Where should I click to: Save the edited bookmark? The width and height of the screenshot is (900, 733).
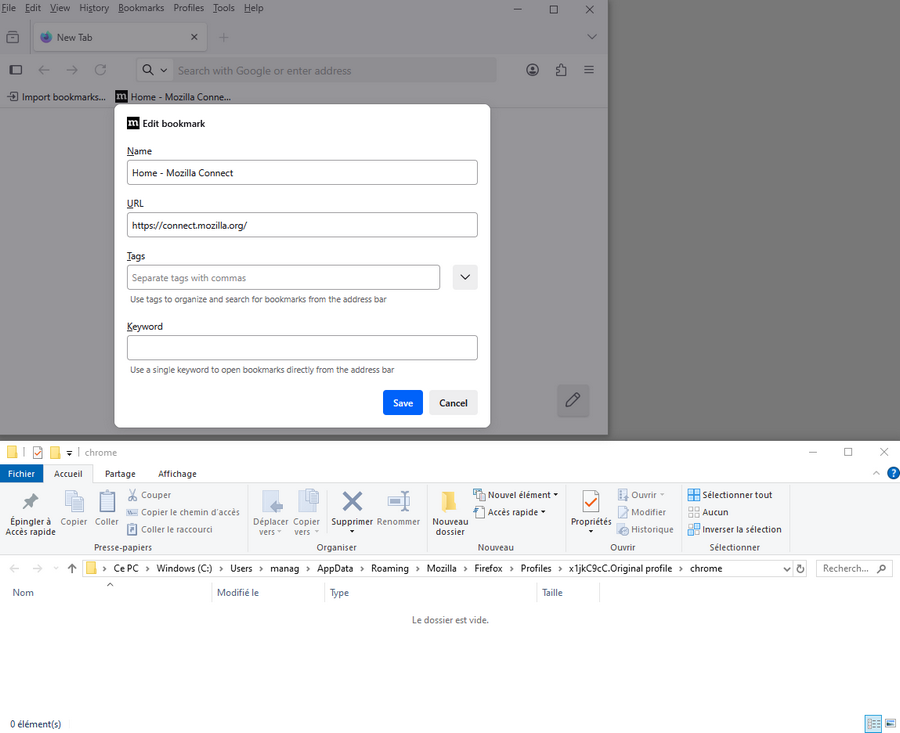402,403
